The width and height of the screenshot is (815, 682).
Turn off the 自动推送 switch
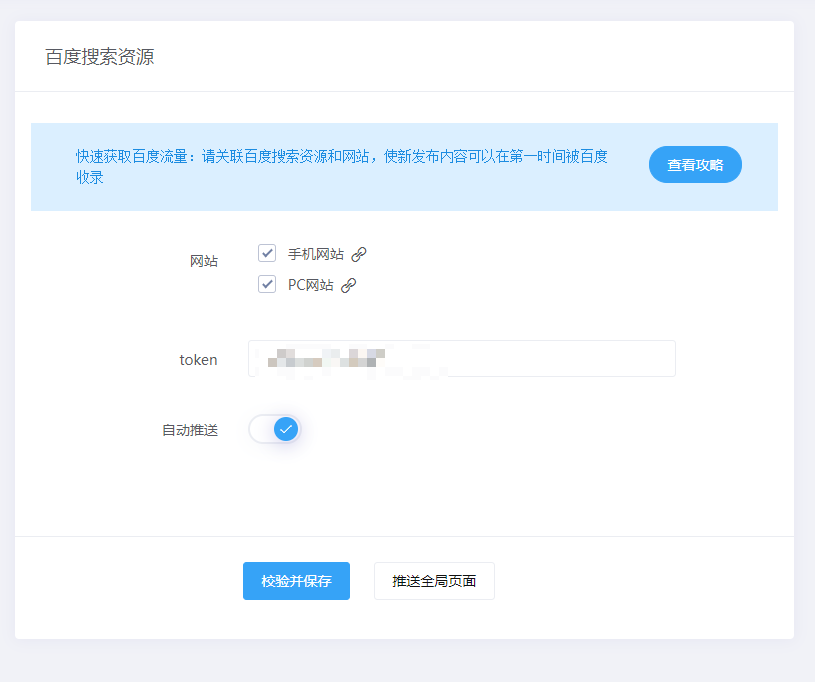point(274,429)
